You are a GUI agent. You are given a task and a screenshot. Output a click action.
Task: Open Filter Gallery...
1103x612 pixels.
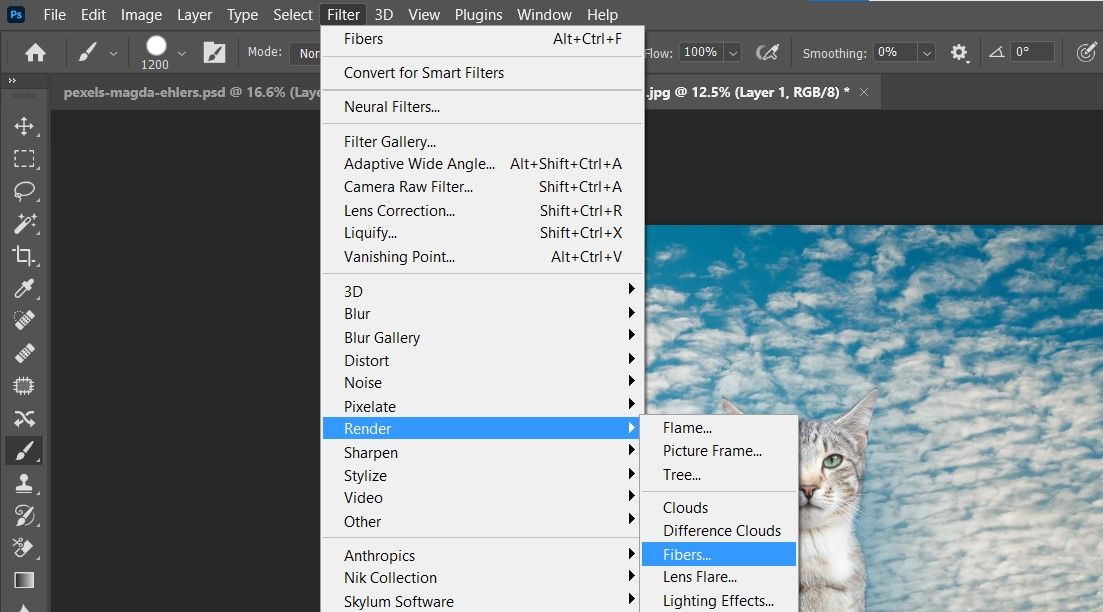click(483, 141)
